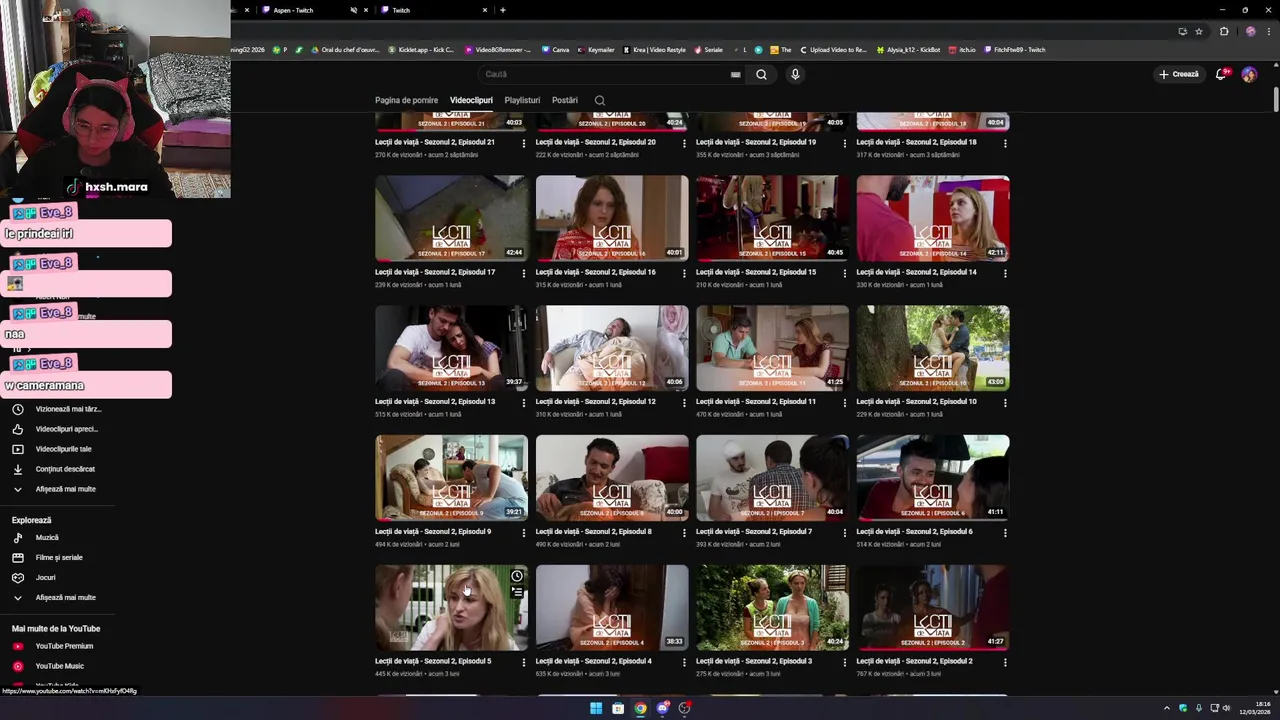Click the page vertical scrollbar
Screen dimensions: 1280x720
coord(1276,101)
